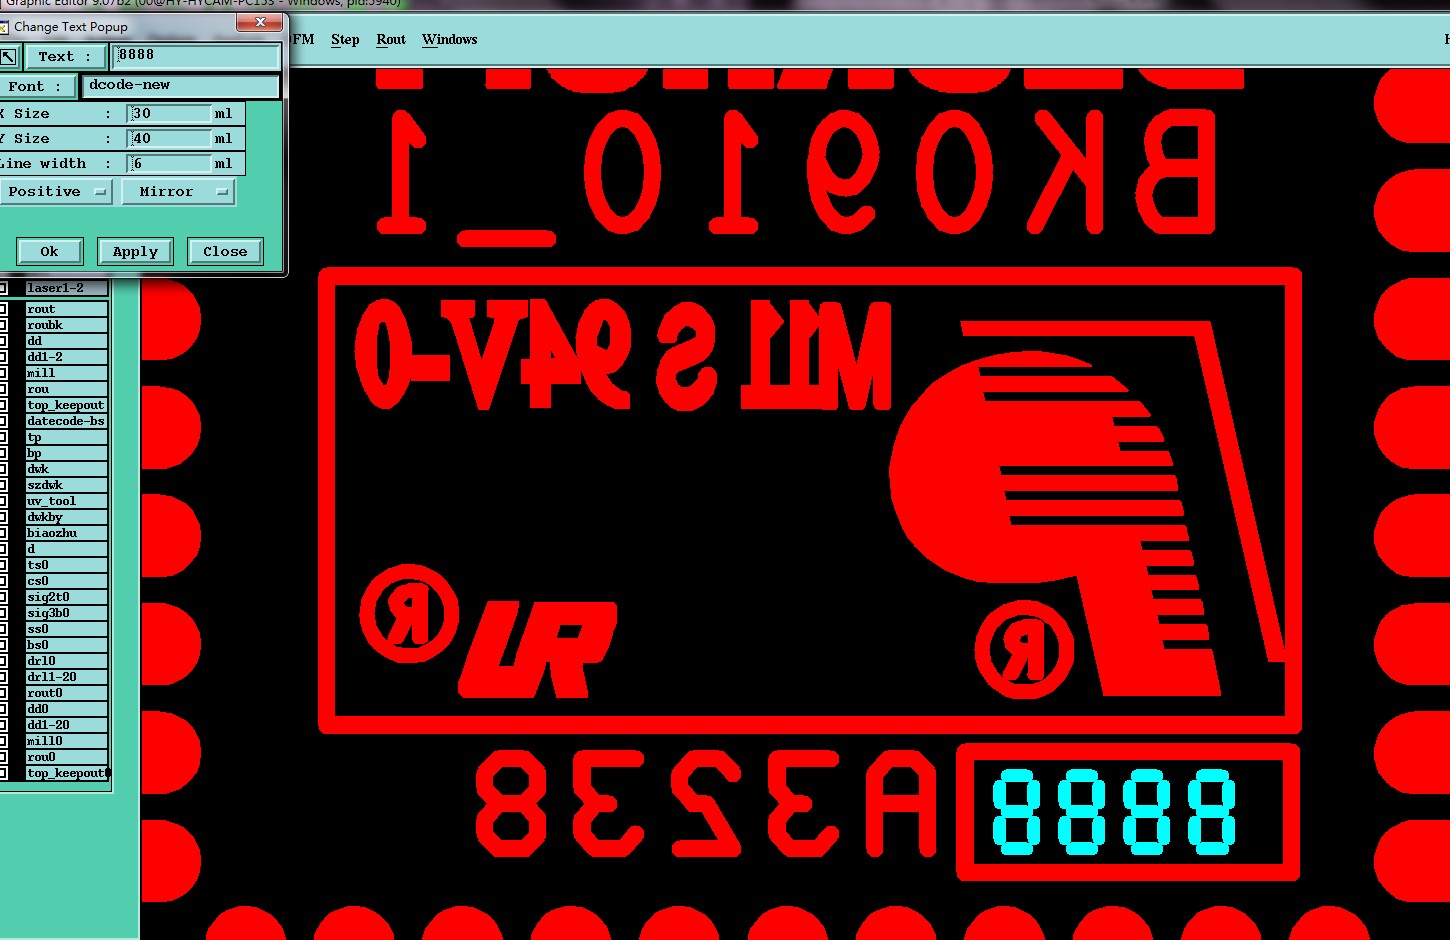This screenshot has height=940, width=1450.
Task: Toggle the checkbox for layer laser1-2
Action: click(3, 288)
